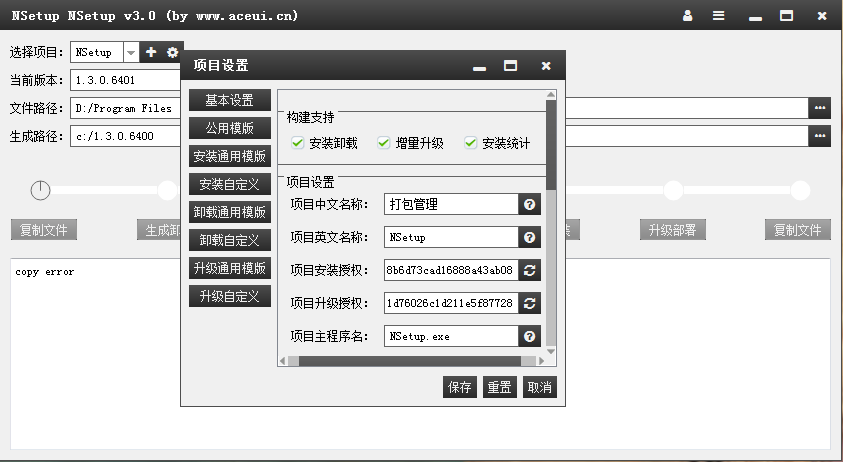This screenshot has width=843, height=462.
Task: Click horizontal scrollbar right arrow
Action: click(x=541, y=361)
